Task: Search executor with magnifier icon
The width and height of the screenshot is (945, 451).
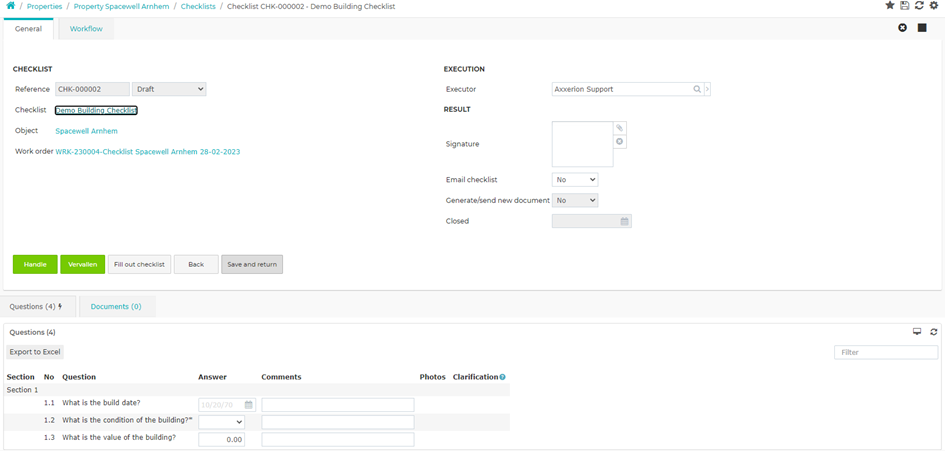Action: 697,89
